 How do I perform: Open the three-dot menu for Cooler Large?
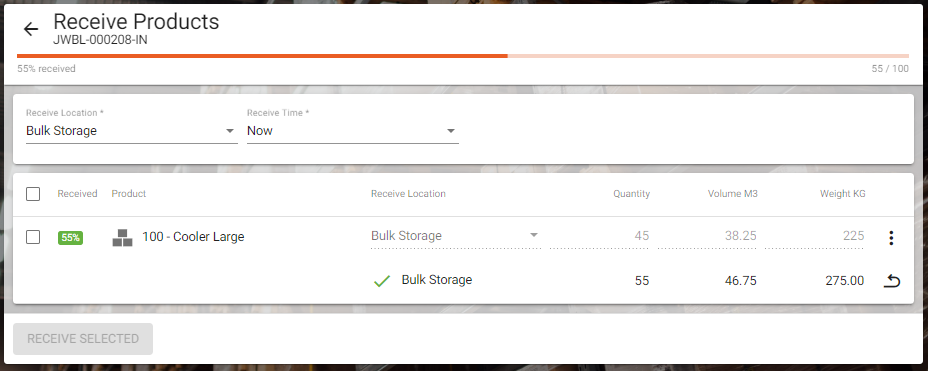click(x=891, y=238)
